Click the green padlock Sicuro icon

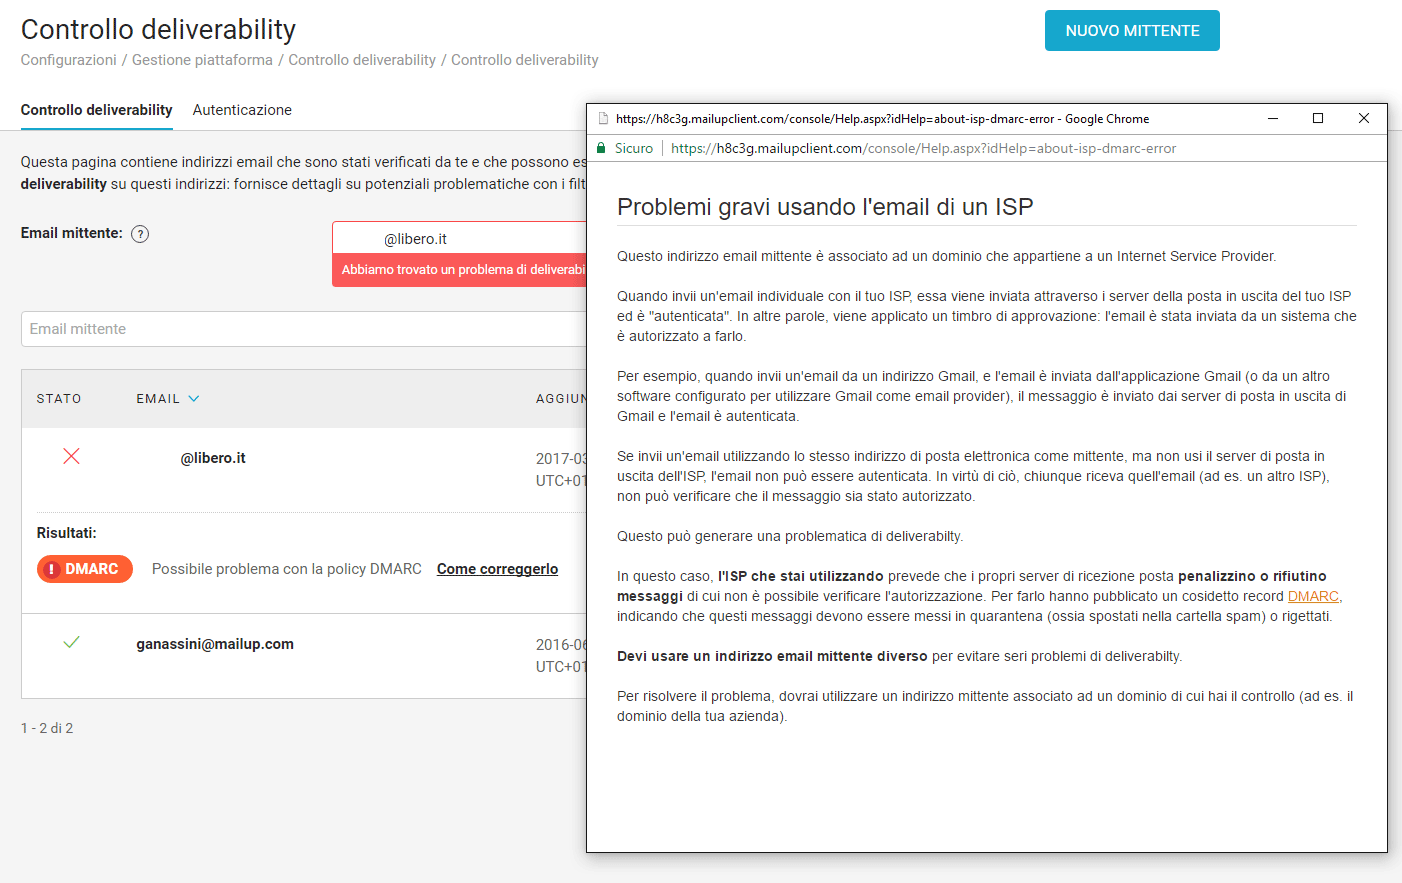(602, 148)
